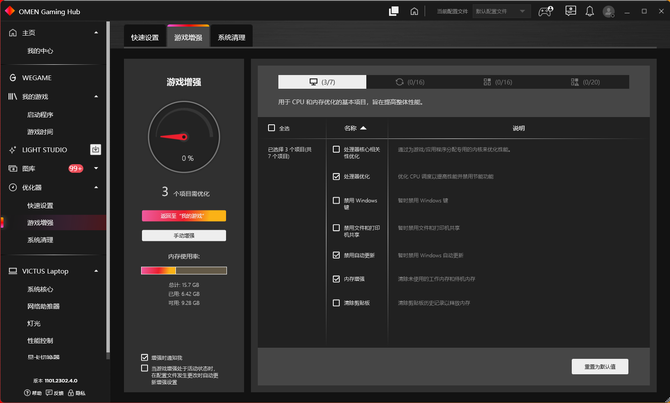Click the 重置为默认值 button
This screenshot has height=403, width=670.
[600, 367]
